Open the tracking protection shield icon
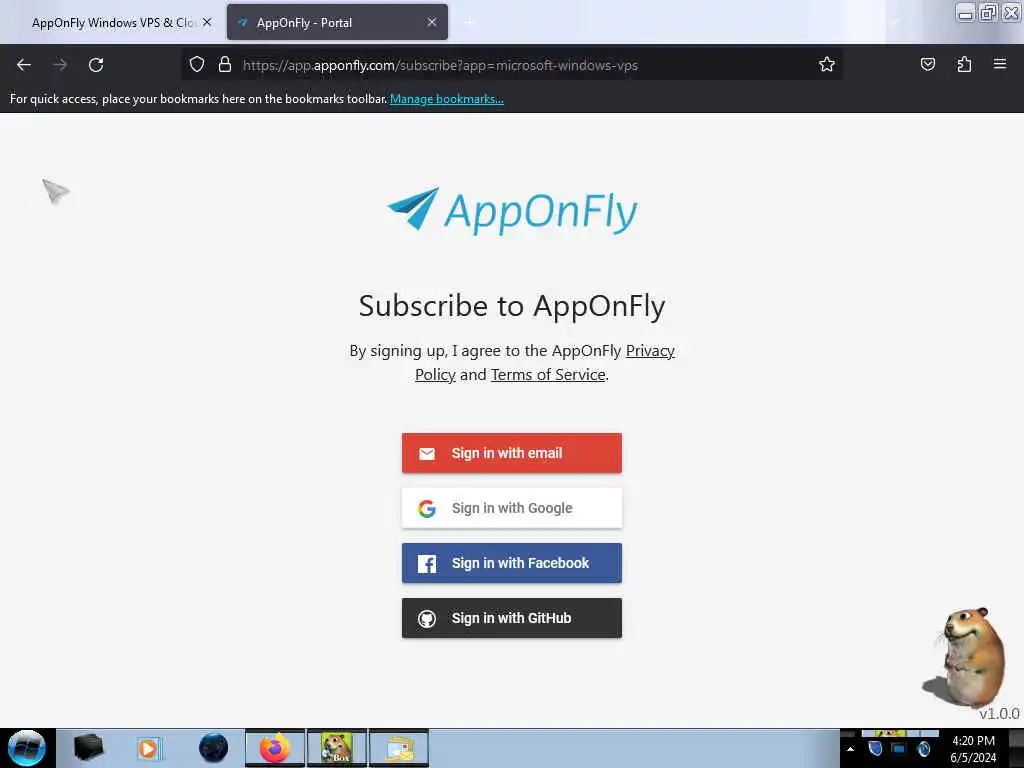This screenshot has height=768, width=1024. 197,65
